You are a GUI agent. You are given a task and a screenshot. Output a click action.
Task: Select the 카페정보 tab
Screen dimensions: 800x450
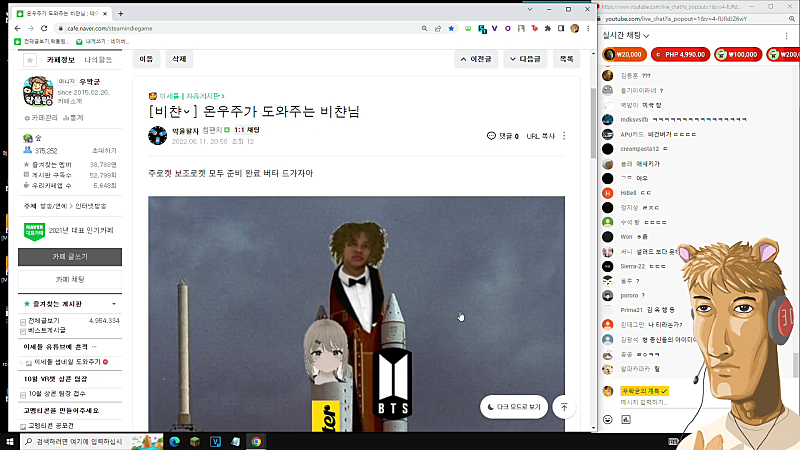(60, 60)
